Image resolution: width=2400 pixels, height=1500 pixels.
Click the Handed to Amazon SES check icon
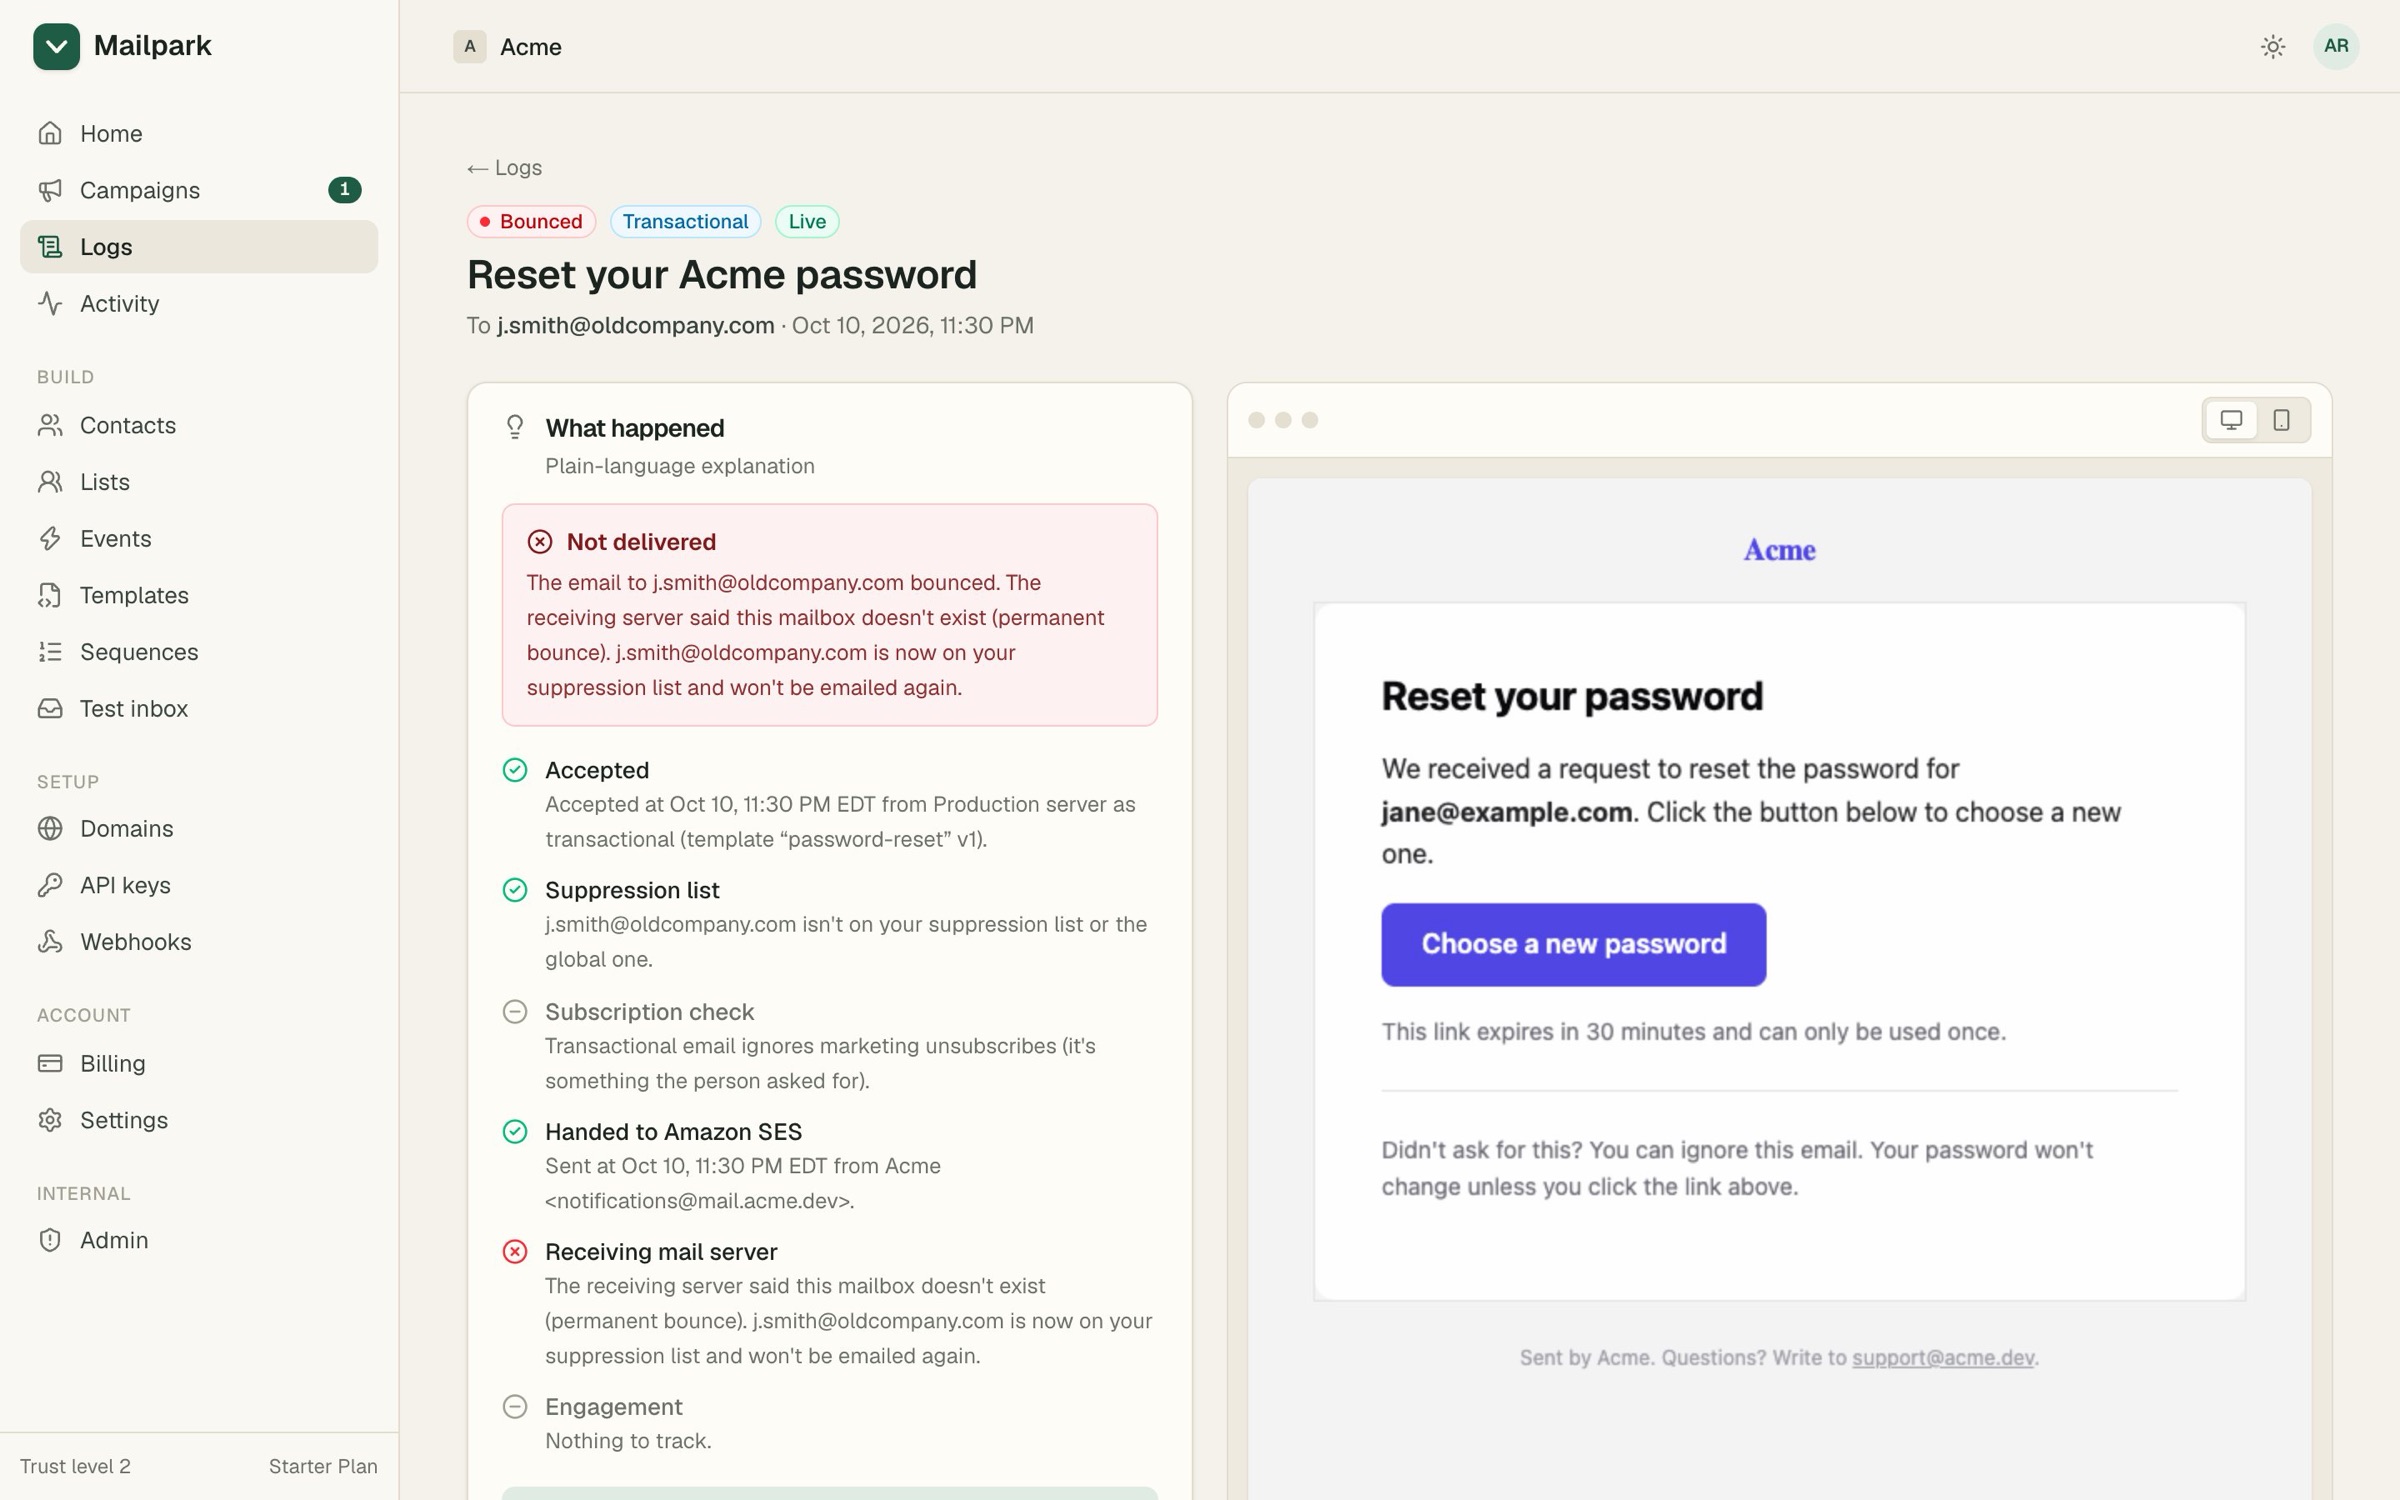point(515,1132)
